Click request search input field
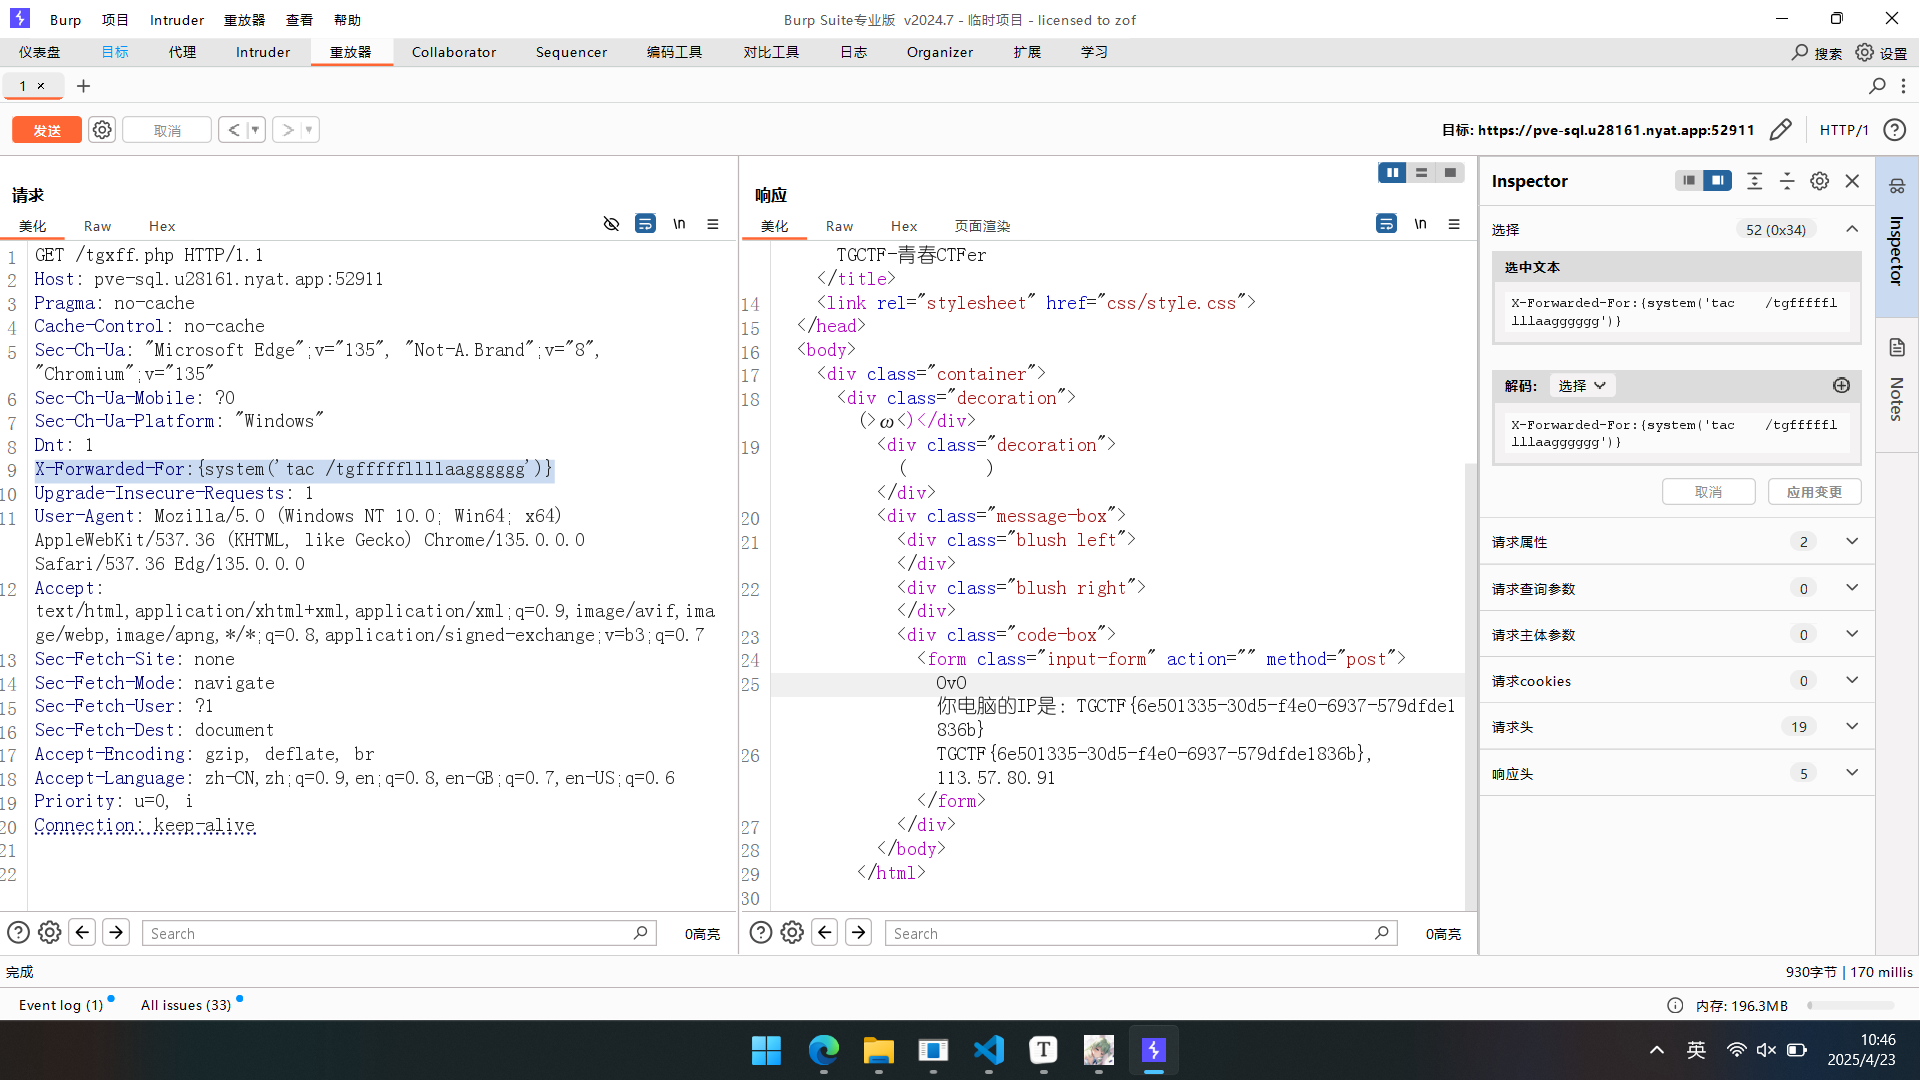 (399, 933)
